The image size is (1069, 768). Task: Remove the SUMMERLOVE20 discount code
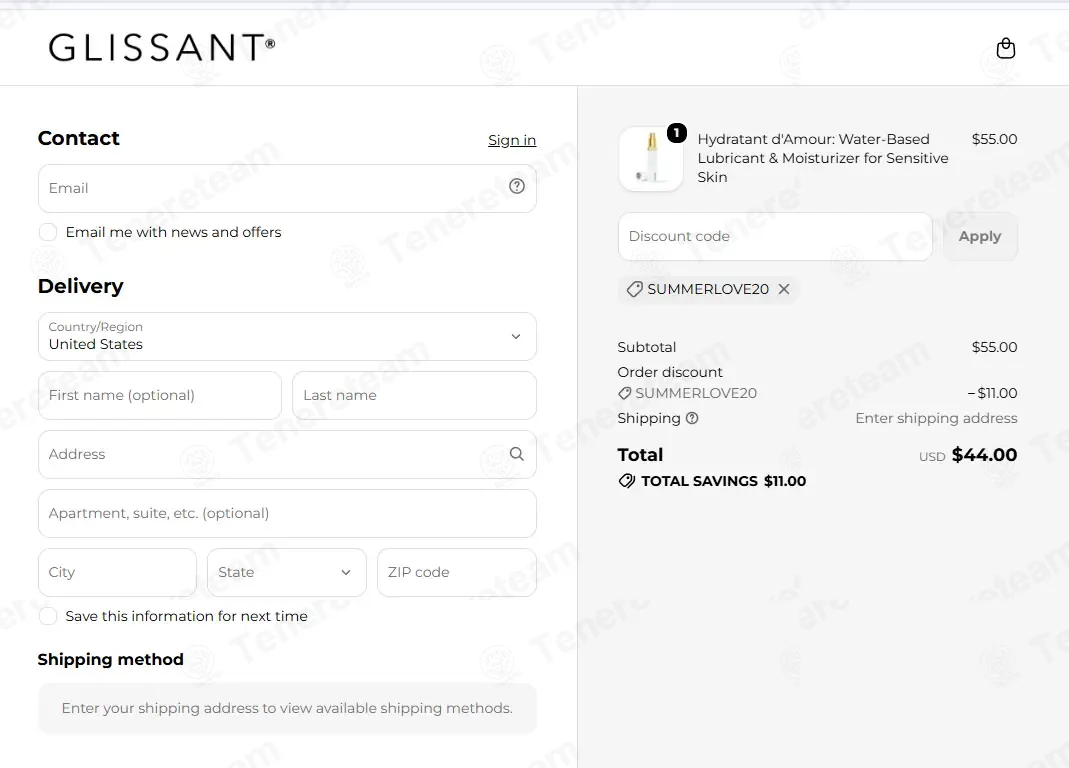tap(784, 289)
